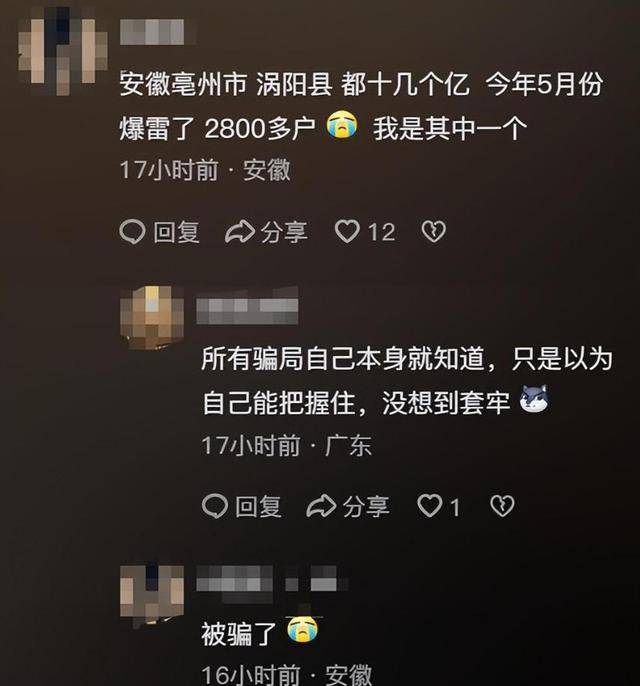Like the first comment with 12 likes

point(347,231)
